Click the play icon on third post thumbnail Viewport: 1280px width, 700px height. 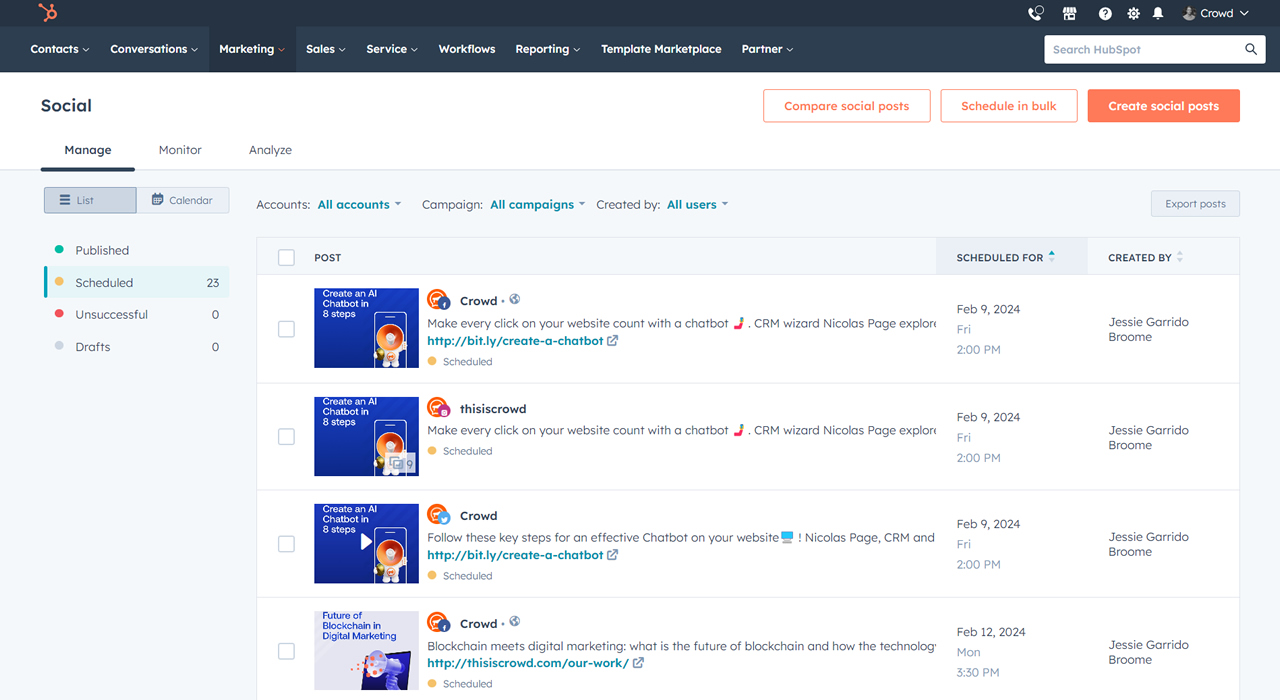(366, 542)
